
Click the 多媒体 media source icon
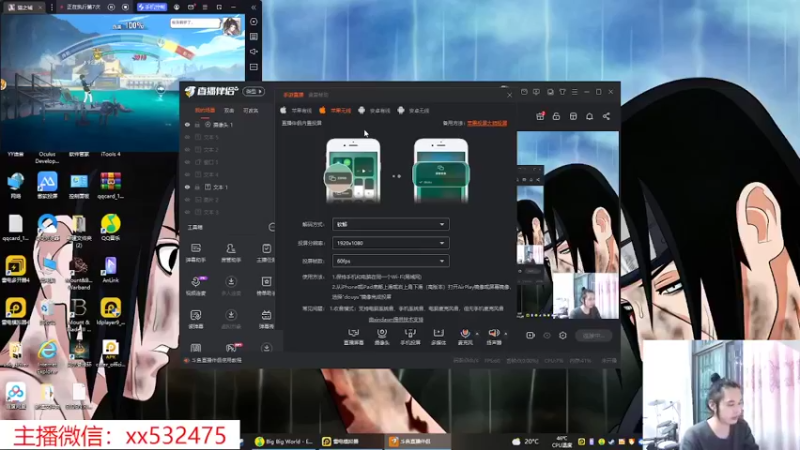click(x=438, y=337)
